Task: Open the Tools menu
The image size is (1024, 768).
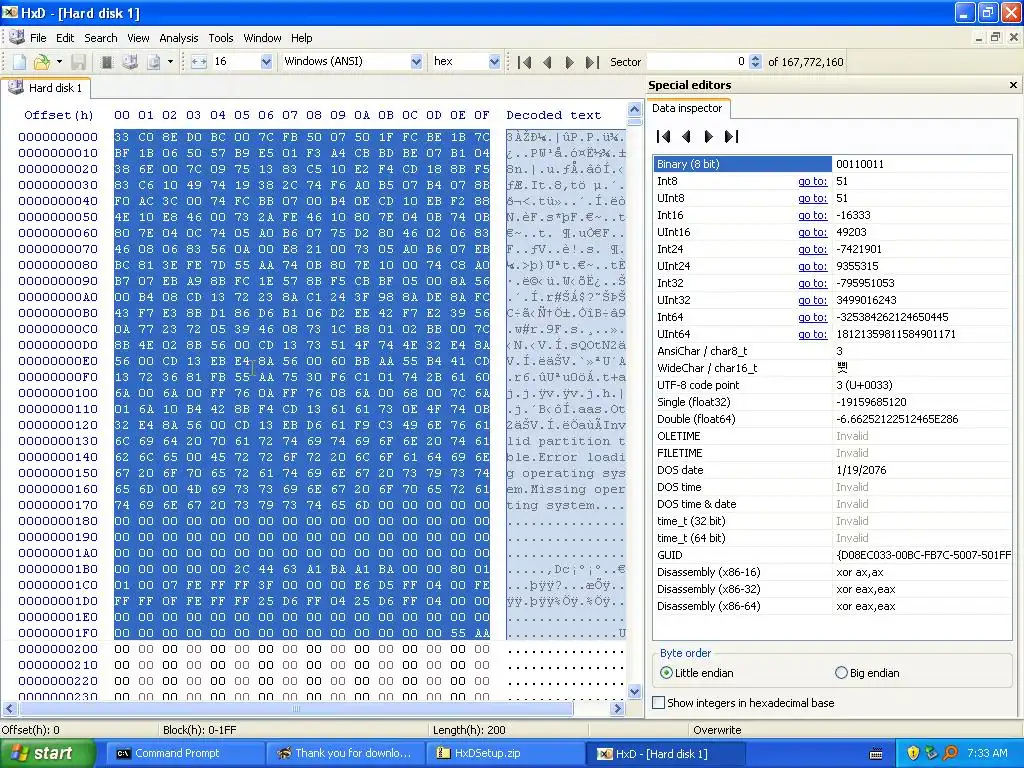Action: coord(221,38)
